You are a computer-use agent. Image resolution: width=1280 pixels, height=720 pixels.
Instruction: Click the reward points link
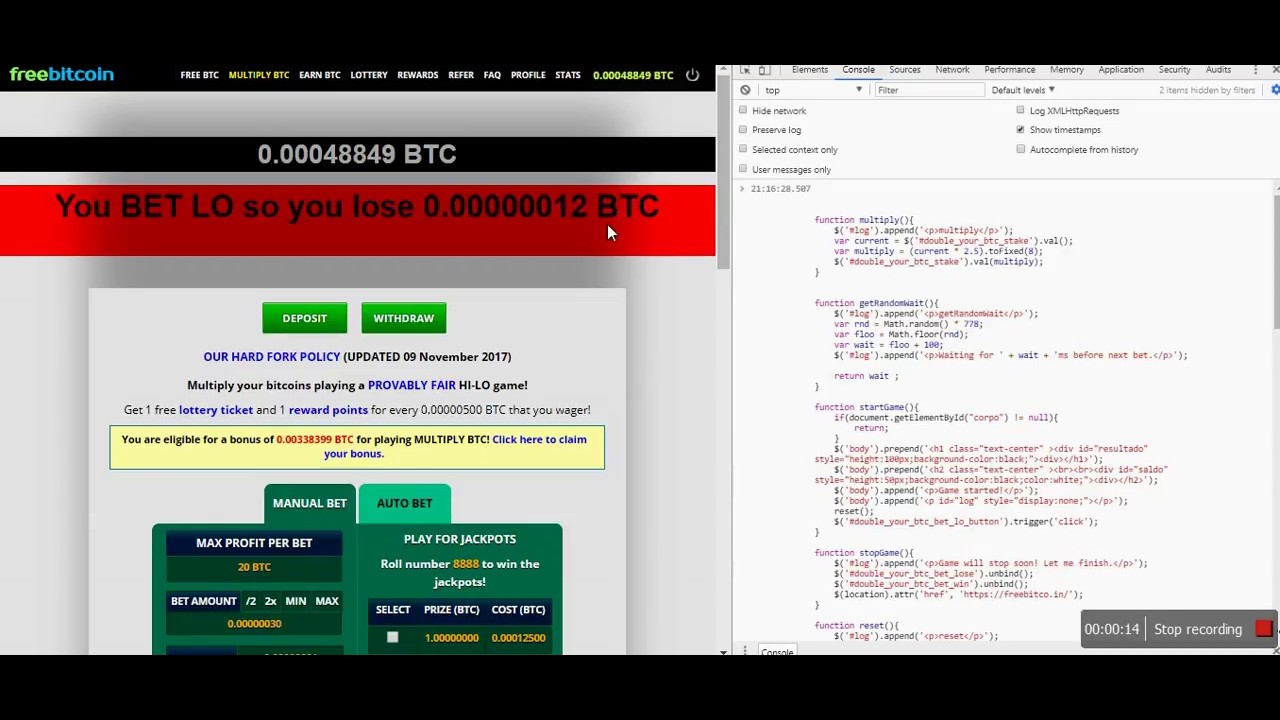tap(328, 410)
